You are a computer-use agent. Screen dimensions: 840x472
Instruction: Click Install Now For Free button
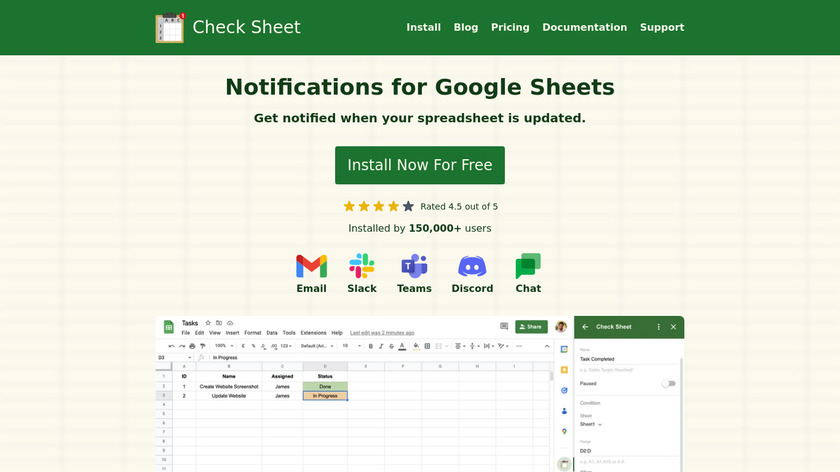pos(420,165)
